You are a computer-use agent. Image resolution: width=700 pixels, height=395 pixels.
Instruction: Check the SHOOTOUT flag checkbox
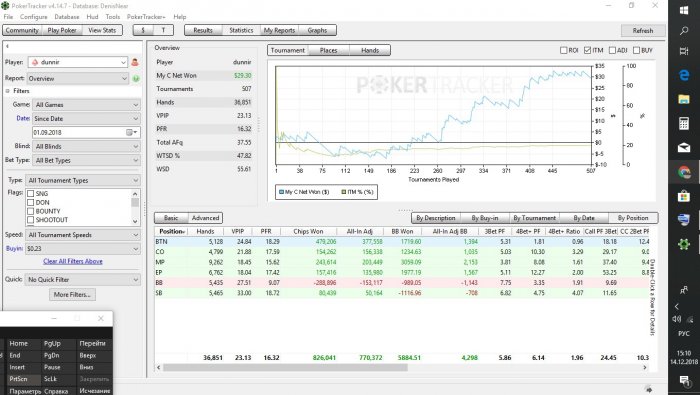pyautogui.click(x=30, y=220)
